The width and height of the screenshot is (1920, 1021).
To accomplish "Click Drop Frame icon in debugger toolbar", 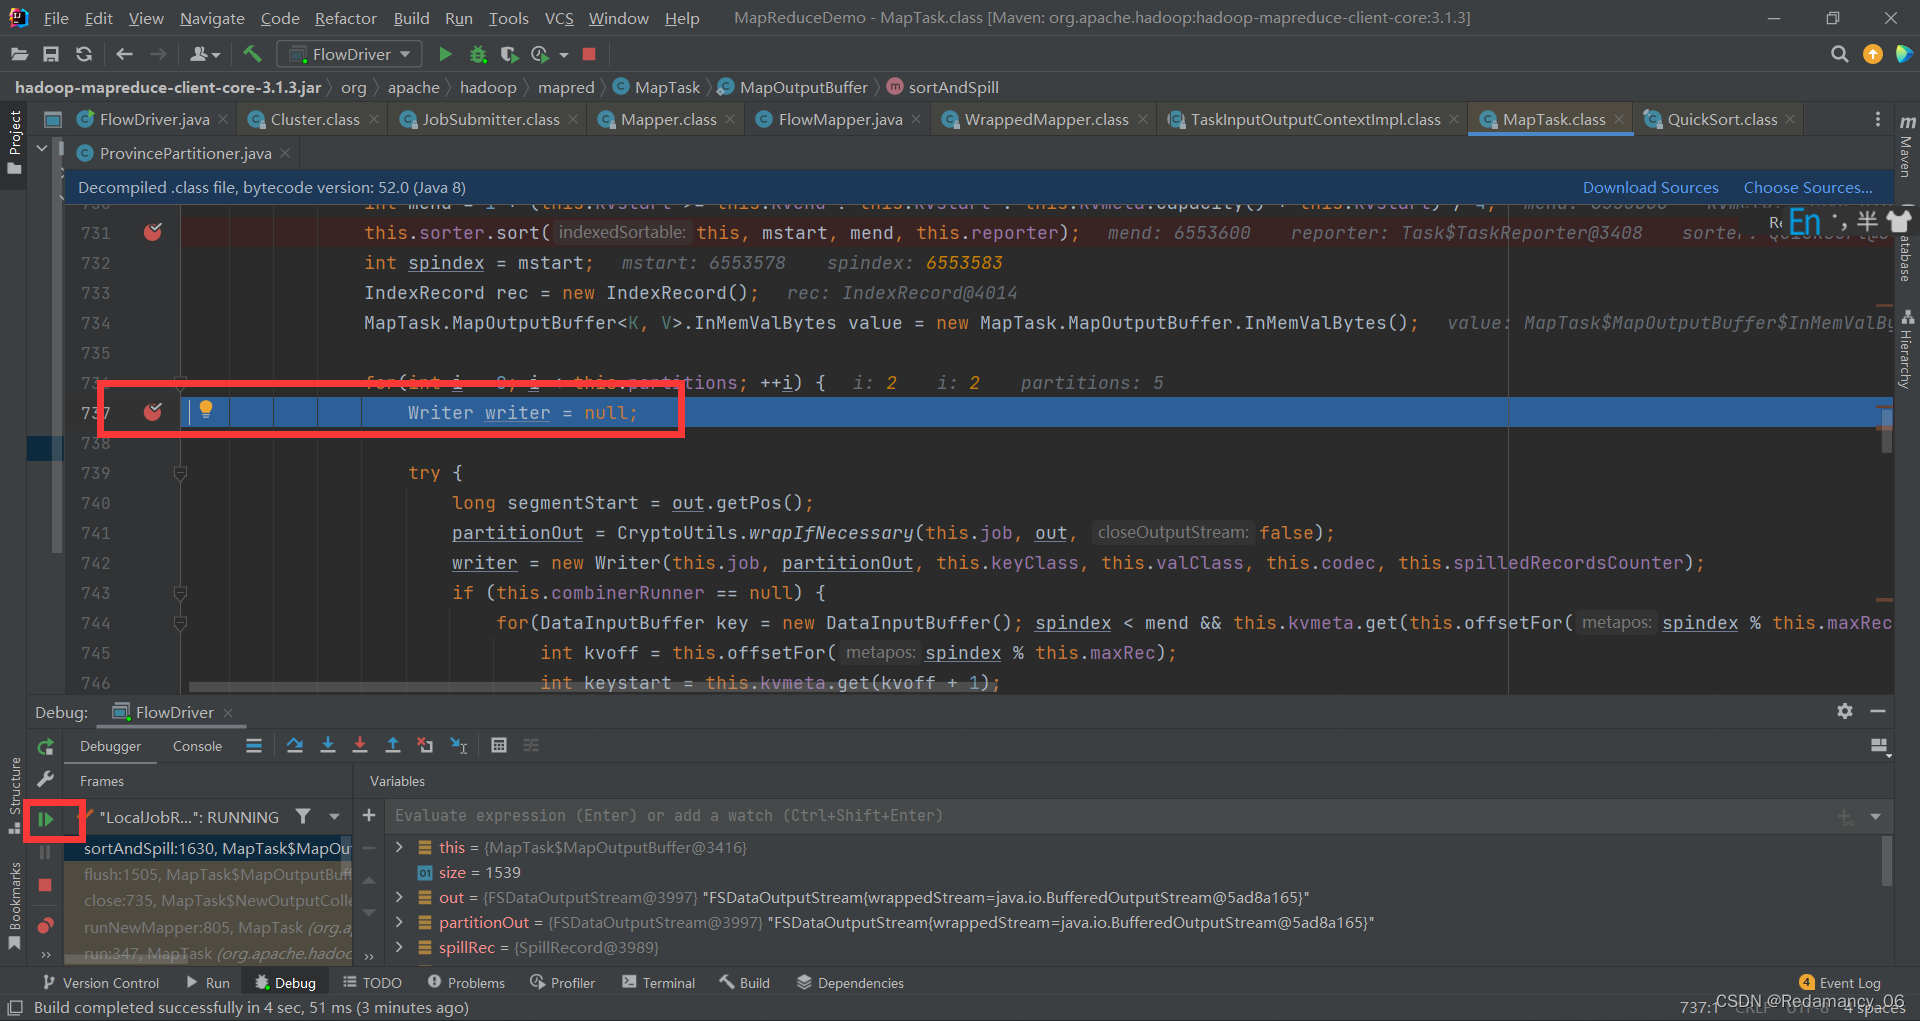I will [x=425, y=745].
